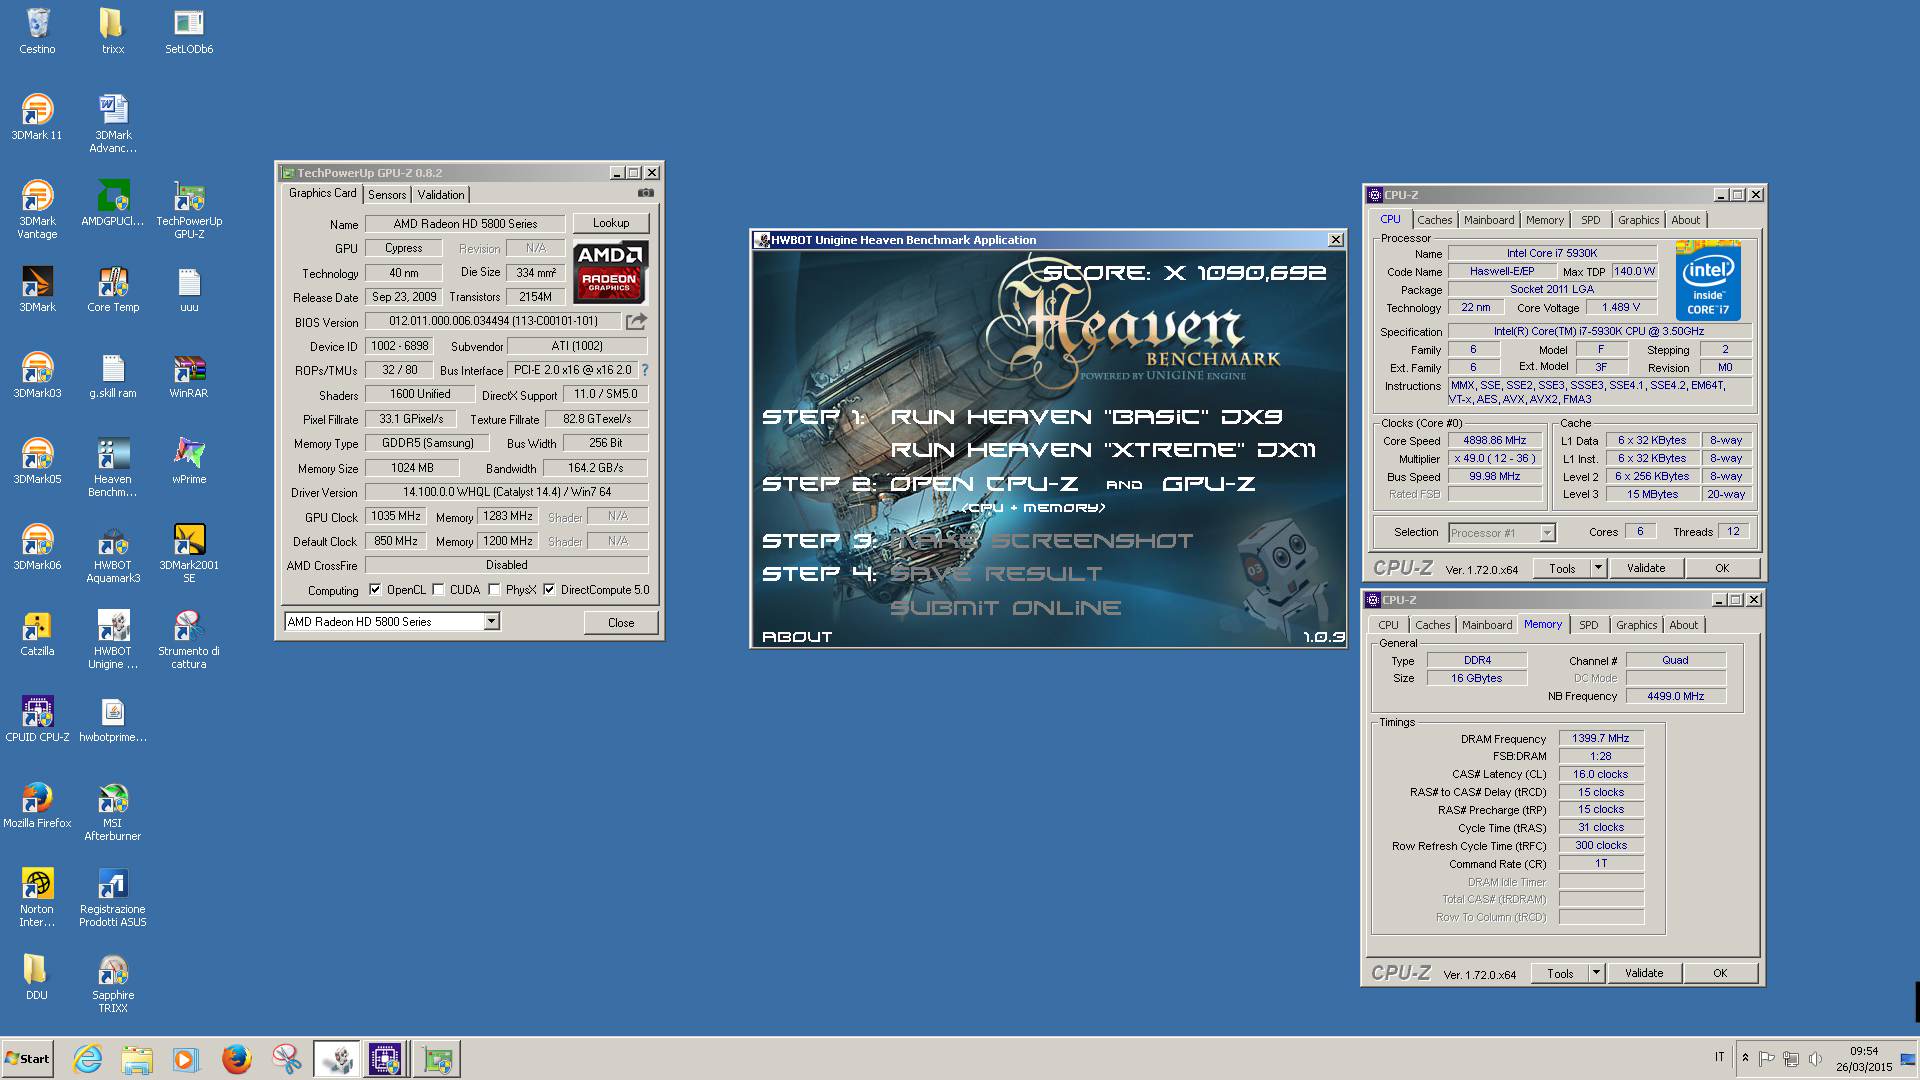Viewport: 1920px width, 1080px height.
Task: Toggle the DirectCompute 5.0 checkbox
Action: [x=549, y=590]
